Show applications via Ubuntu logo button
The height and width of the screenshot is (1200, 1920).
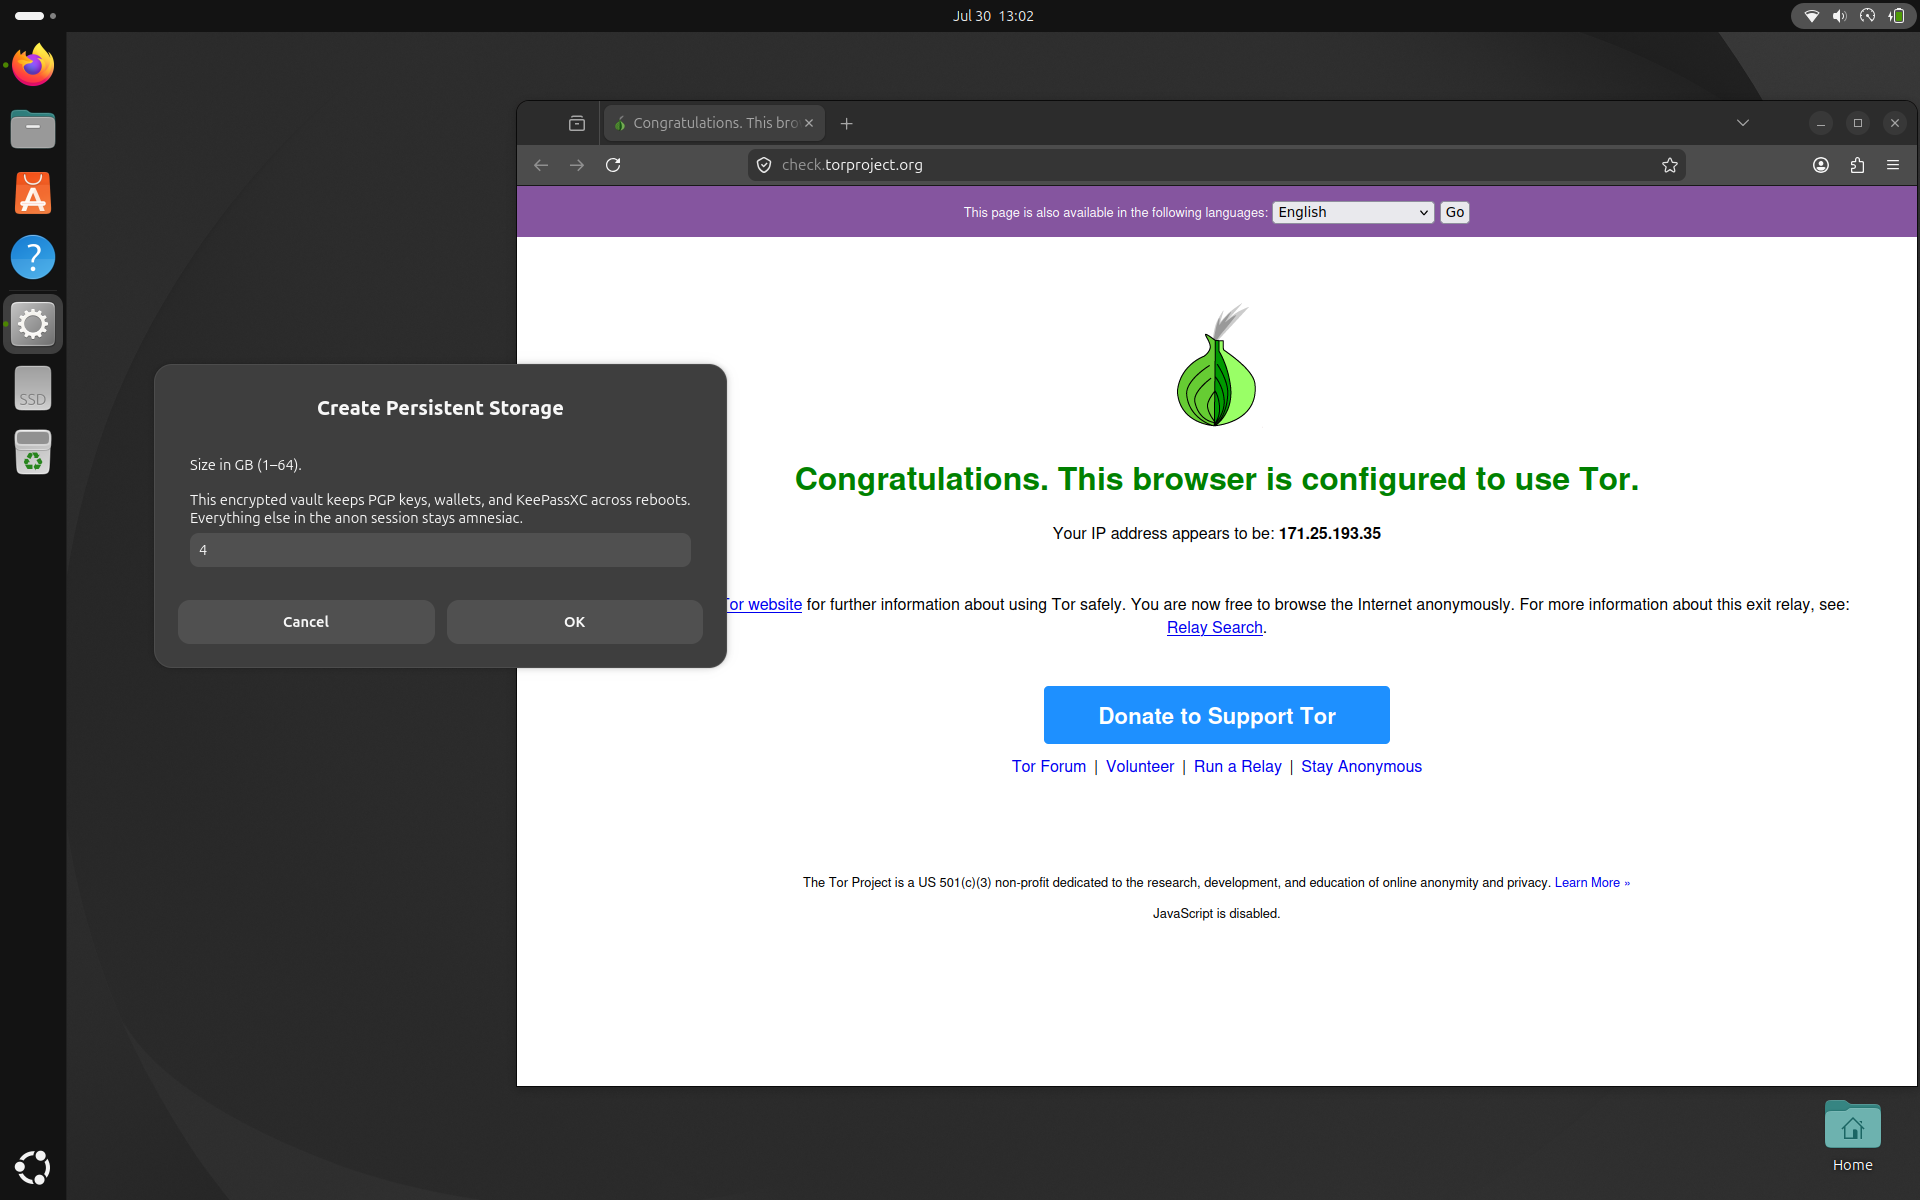33,1167
